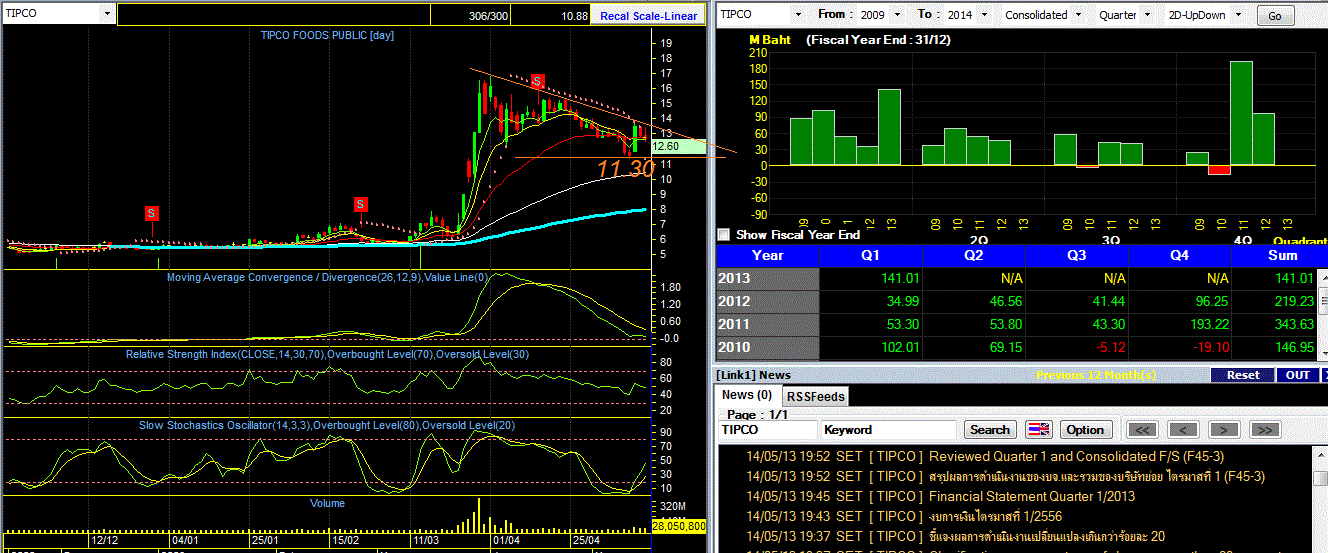Select the 2010 year row header

(x=768, y=347)
